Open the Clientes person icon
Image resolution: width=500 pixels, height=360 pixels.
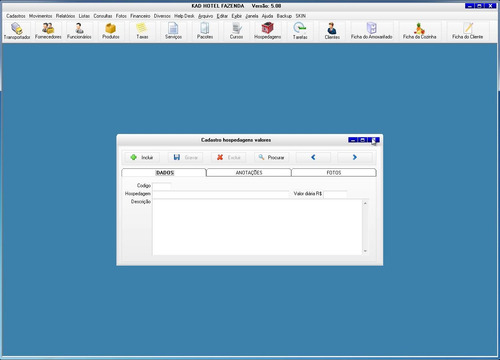tap(332, 31)
